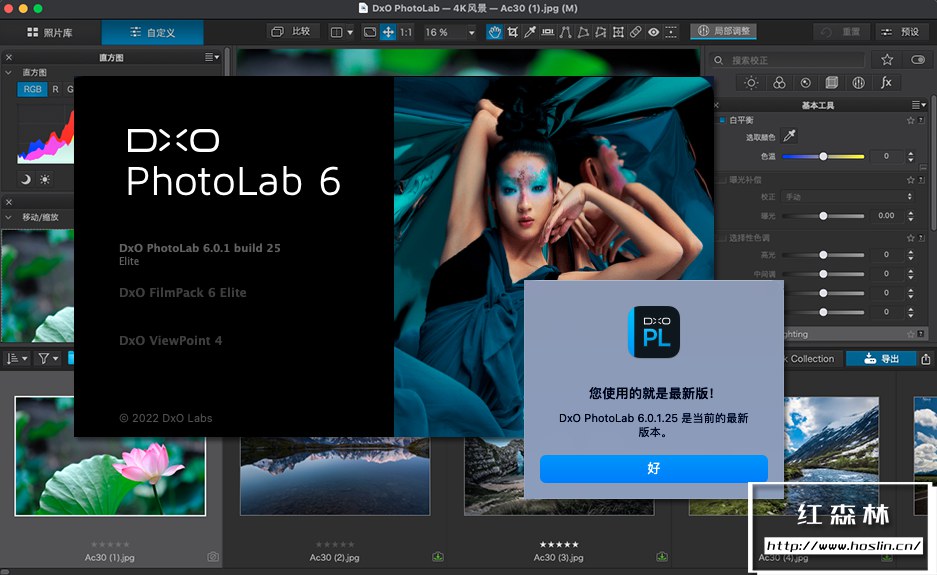The width and height of the screenshot is (937, 575).
Task: Open the Light corrections palette icon
Action: coord(751,83)
